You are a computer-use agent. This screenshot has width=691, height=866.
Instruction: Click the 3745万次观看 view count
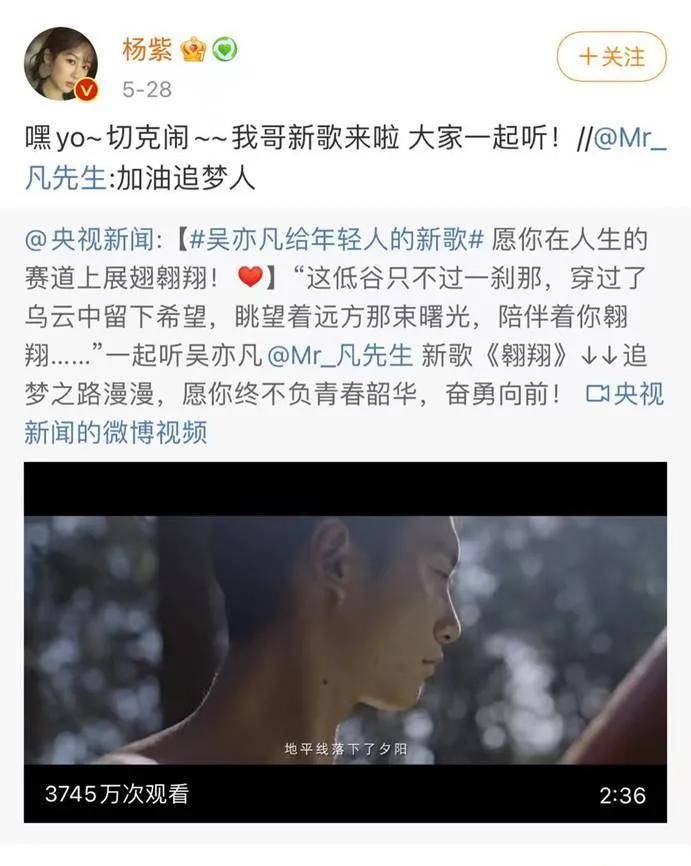pyautogui.click(x=117, y=794)
